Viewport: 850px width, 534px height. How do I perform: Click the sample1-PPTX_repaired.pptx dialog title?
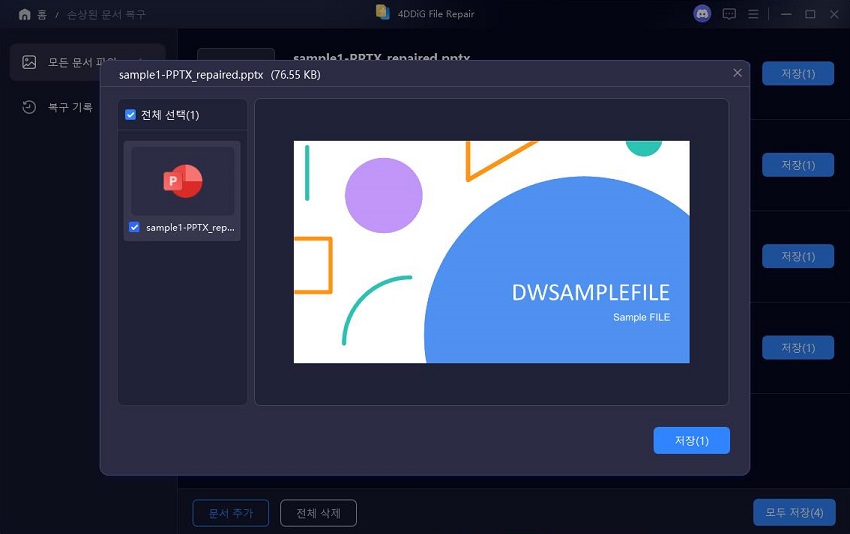[191, 75]
